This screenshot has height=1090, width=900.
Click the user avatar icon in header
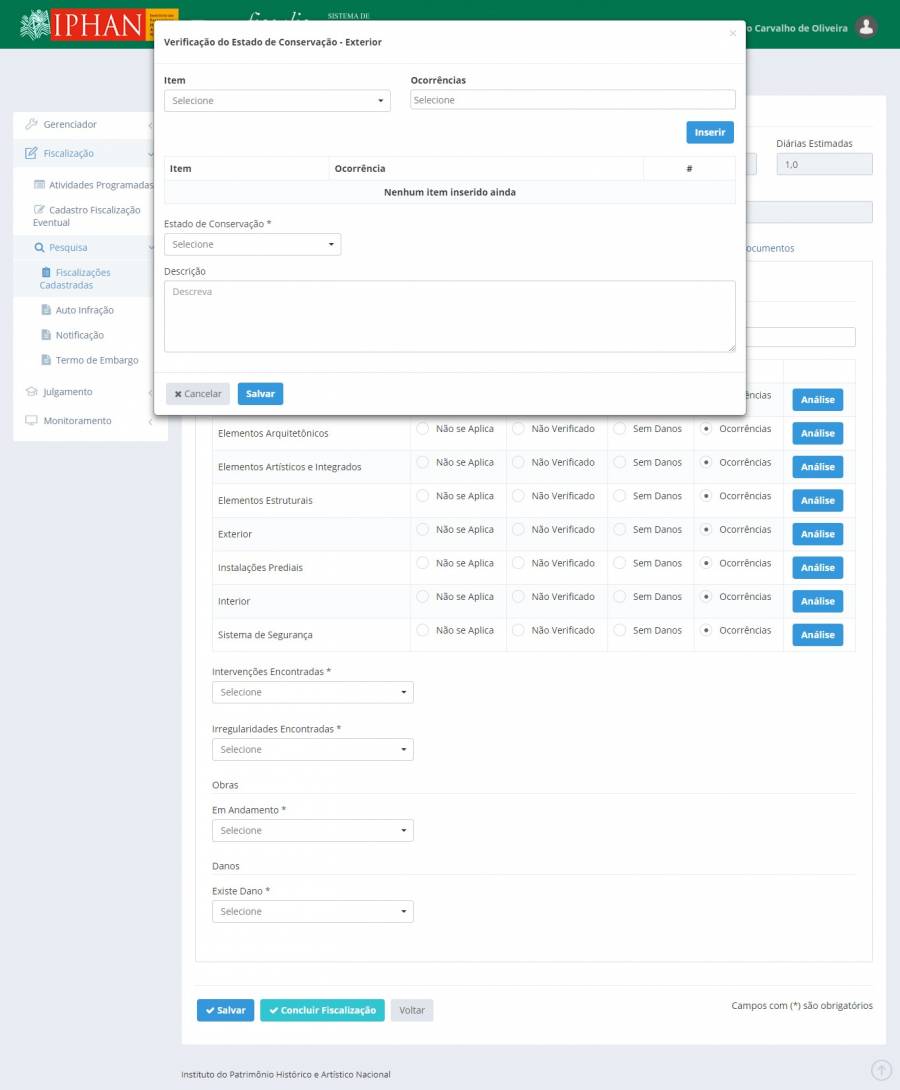tap(866, 28)
